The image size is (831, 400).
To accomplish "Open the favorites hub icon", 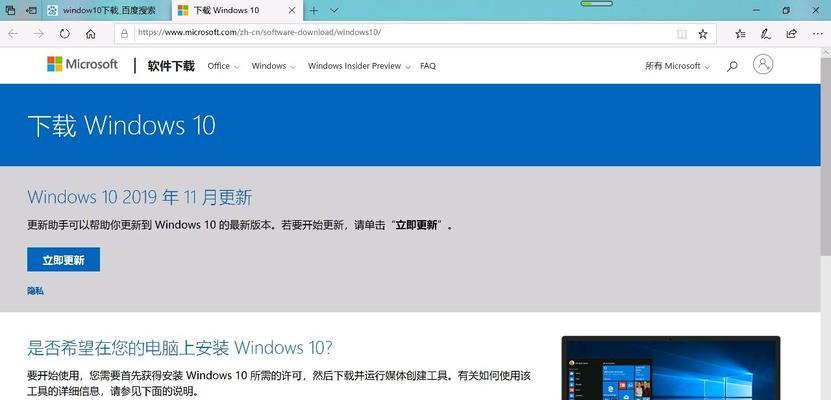I will (x=740, y=34).
